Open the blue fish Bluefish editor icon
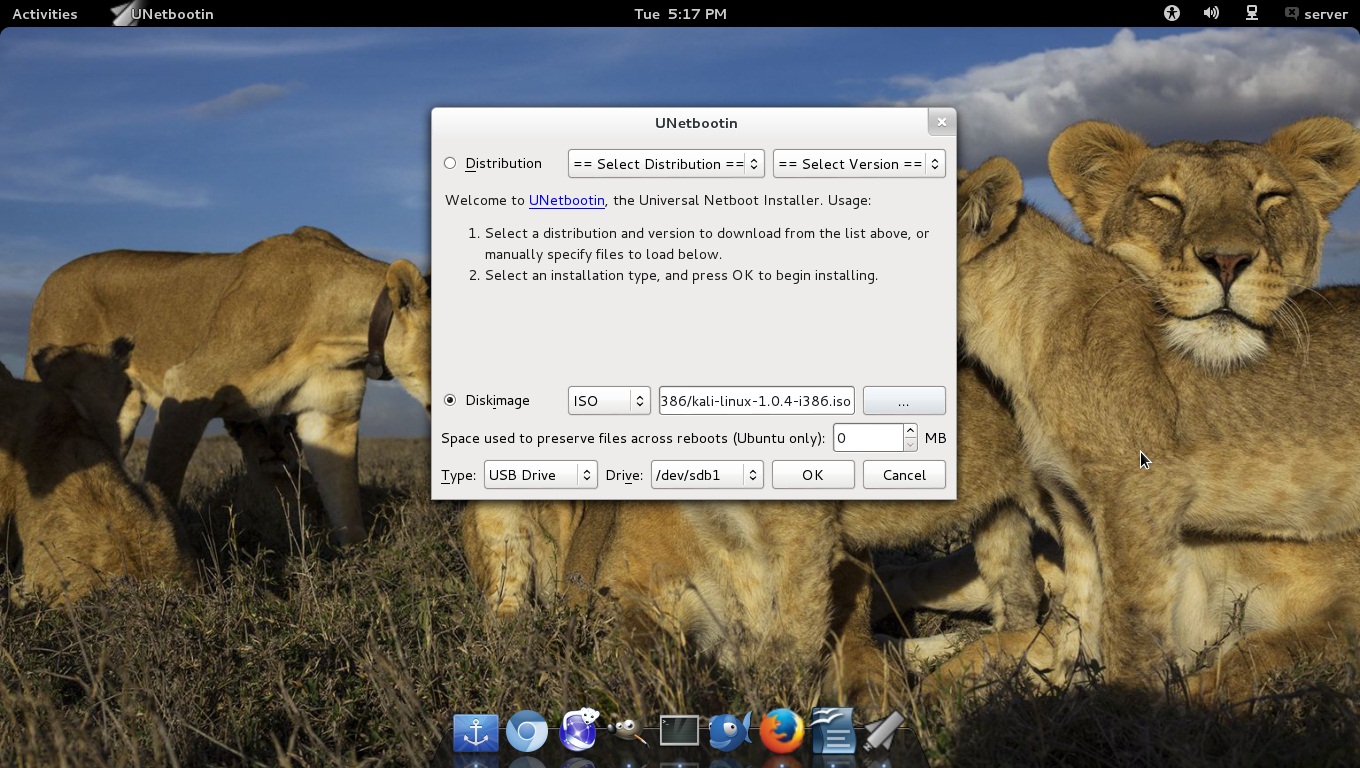Viewport: 1360px width, 768px height. point(730,732)
